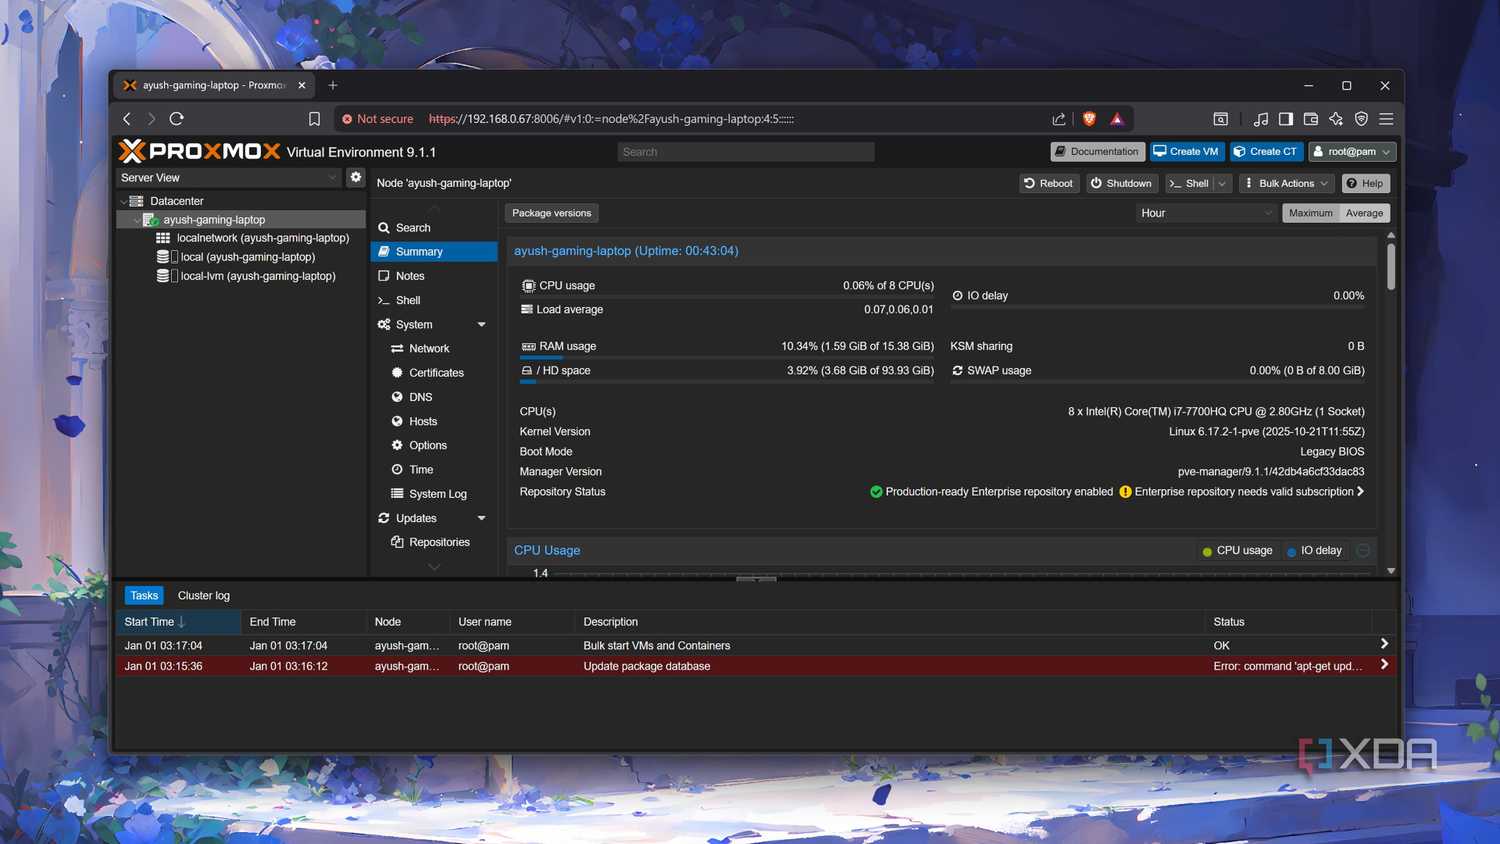Open the Repositories menu item
The height and width of the screenshot is (844, 1500).
coord(434,542)
